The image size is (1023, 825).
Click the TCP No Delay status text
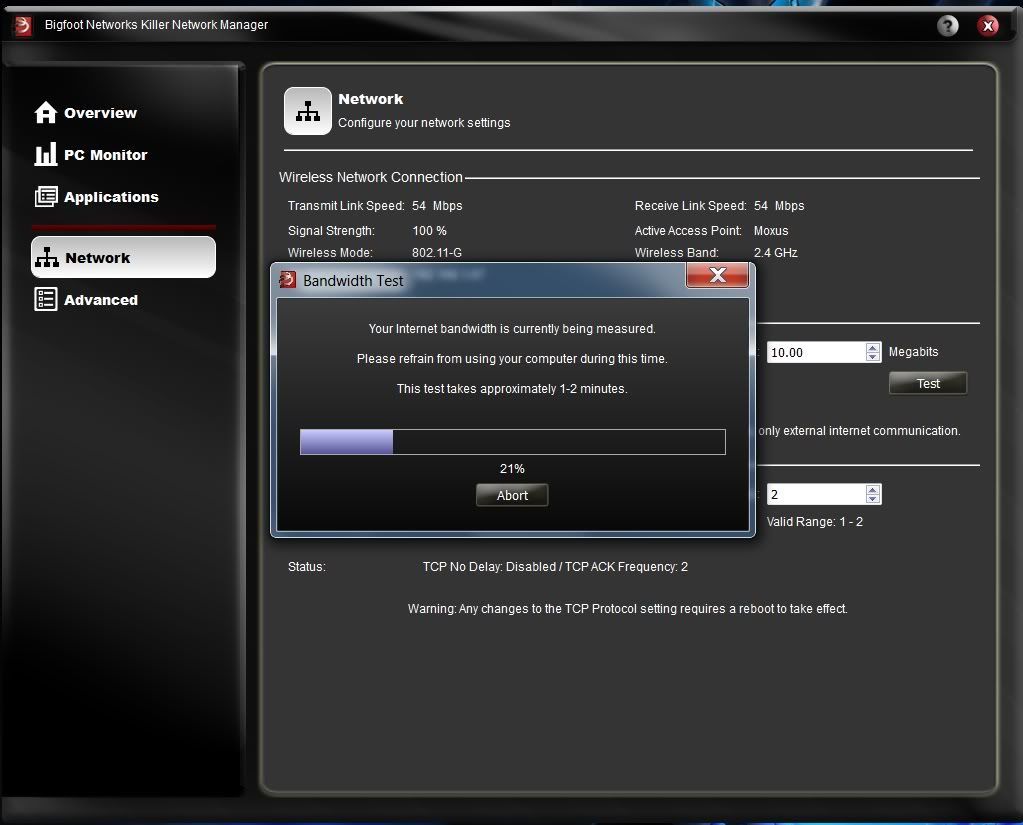555,567
